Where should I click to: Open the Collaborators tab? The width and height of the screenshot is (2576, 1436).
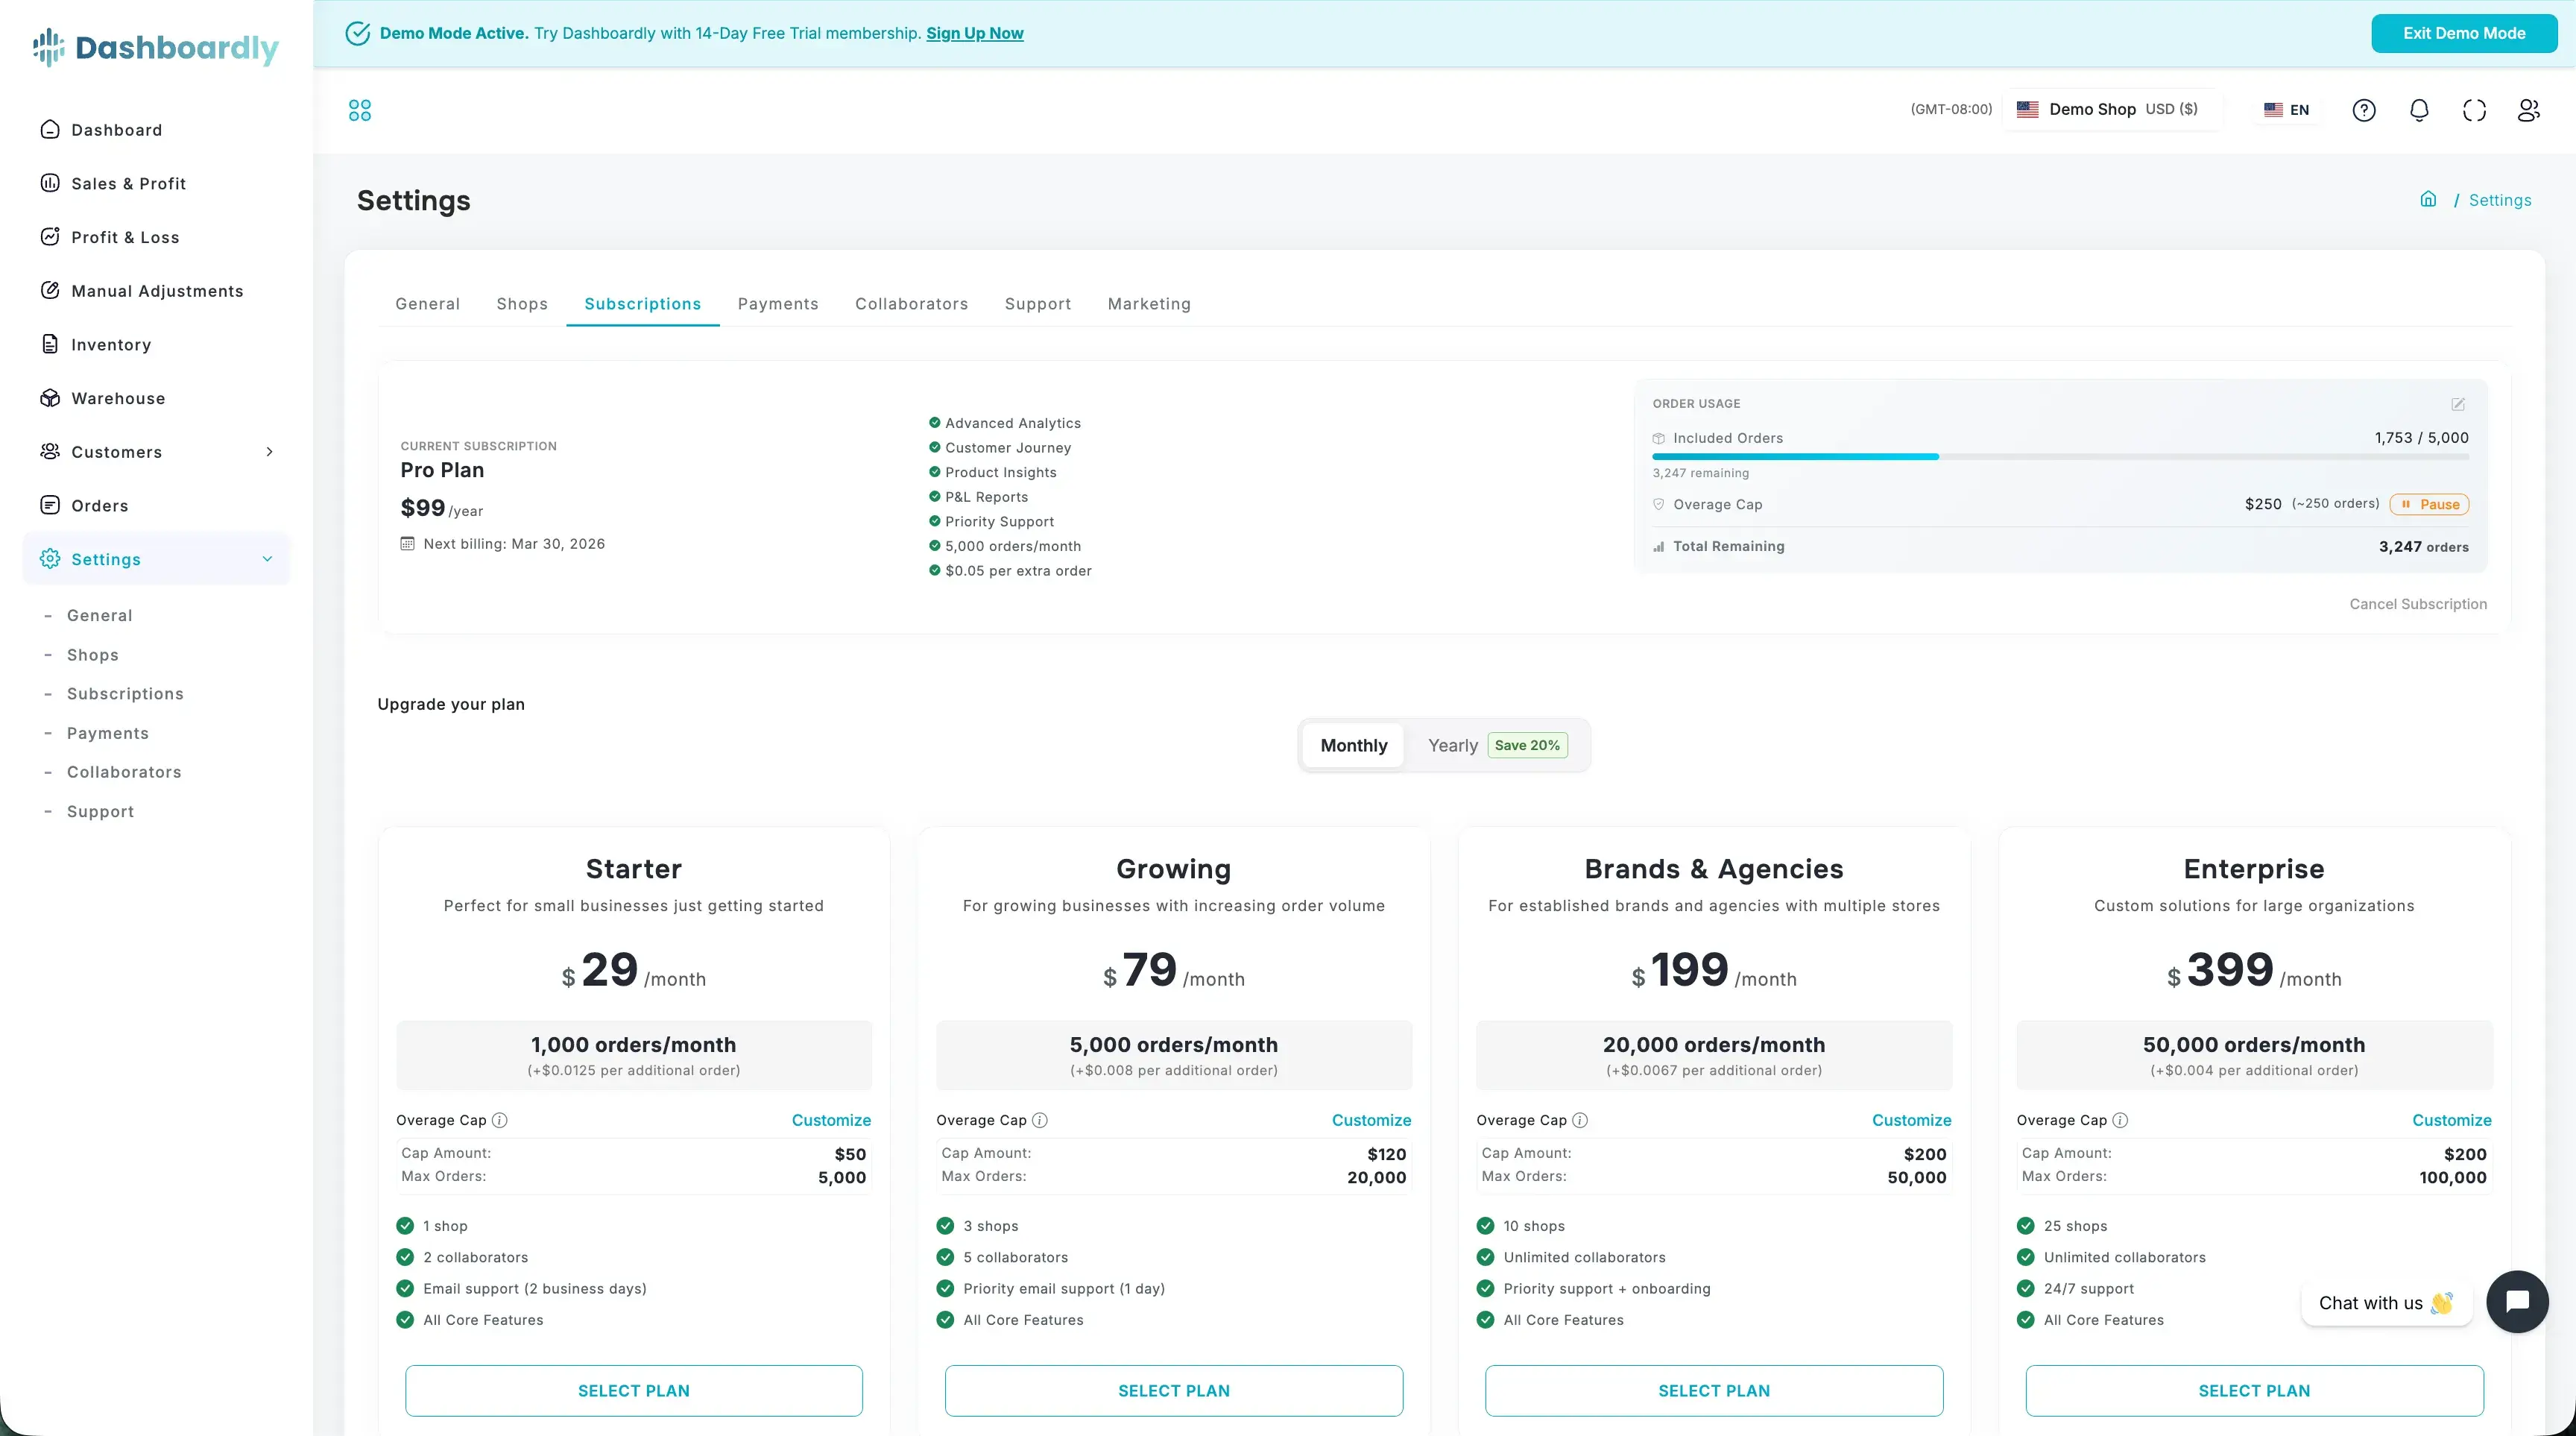pyautogui.click(x=911, y=304)
